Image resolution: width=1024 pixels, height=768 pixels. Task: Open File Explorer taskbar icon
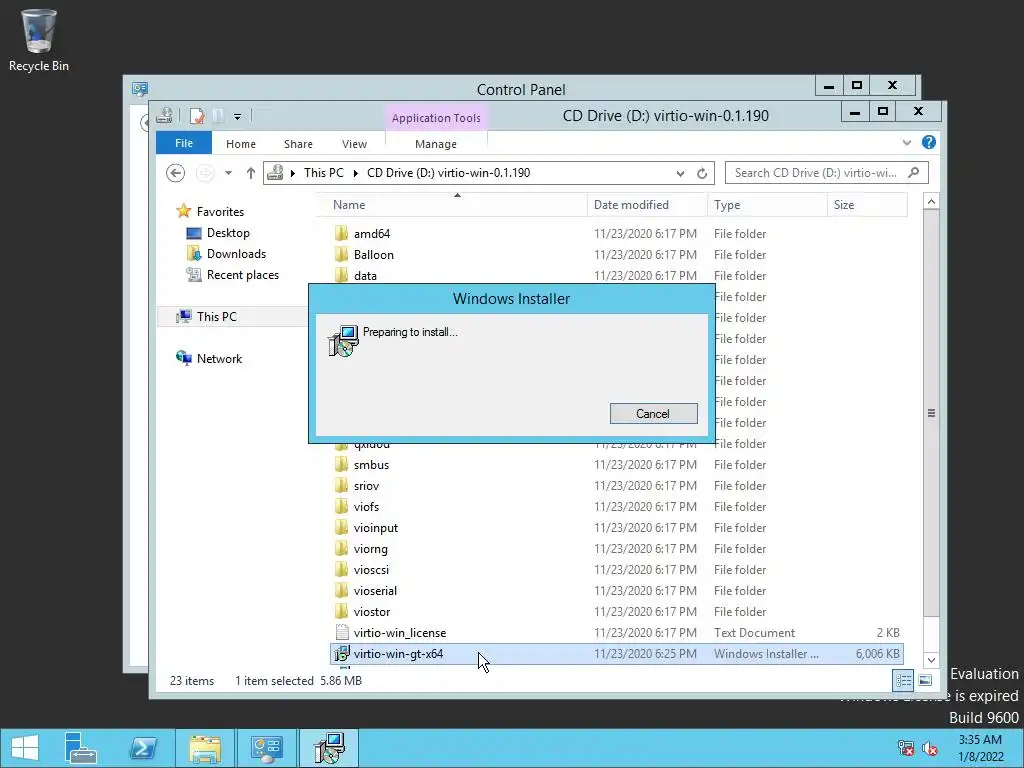(x=204, y=748)
